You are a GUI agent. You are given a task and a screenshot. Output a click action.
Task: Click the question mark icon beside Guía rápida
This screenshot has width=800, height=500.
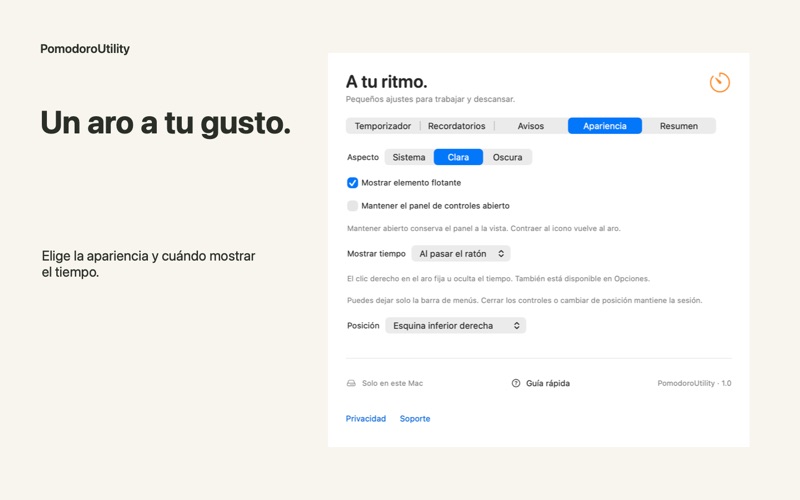pos(516,383)
